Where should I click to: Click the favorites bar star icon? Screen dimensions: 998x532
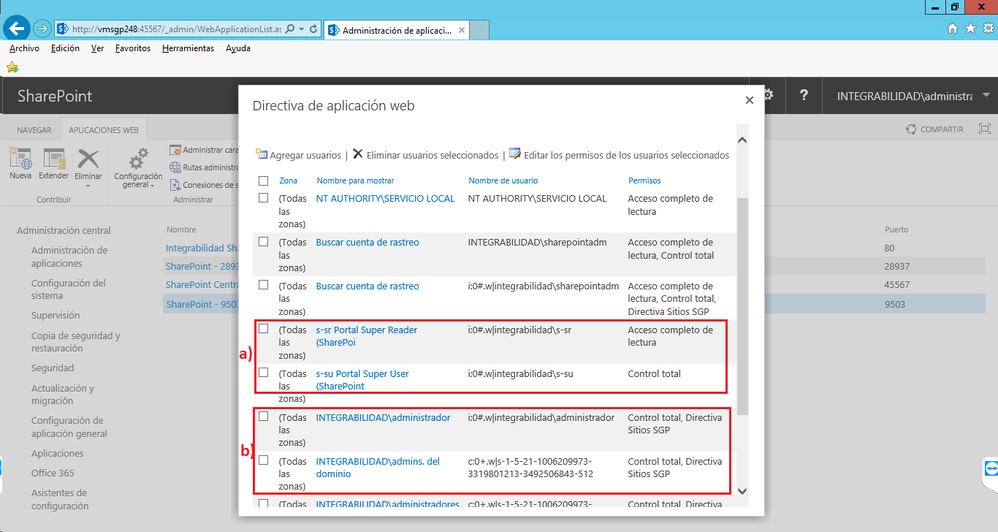pos(12,67)
